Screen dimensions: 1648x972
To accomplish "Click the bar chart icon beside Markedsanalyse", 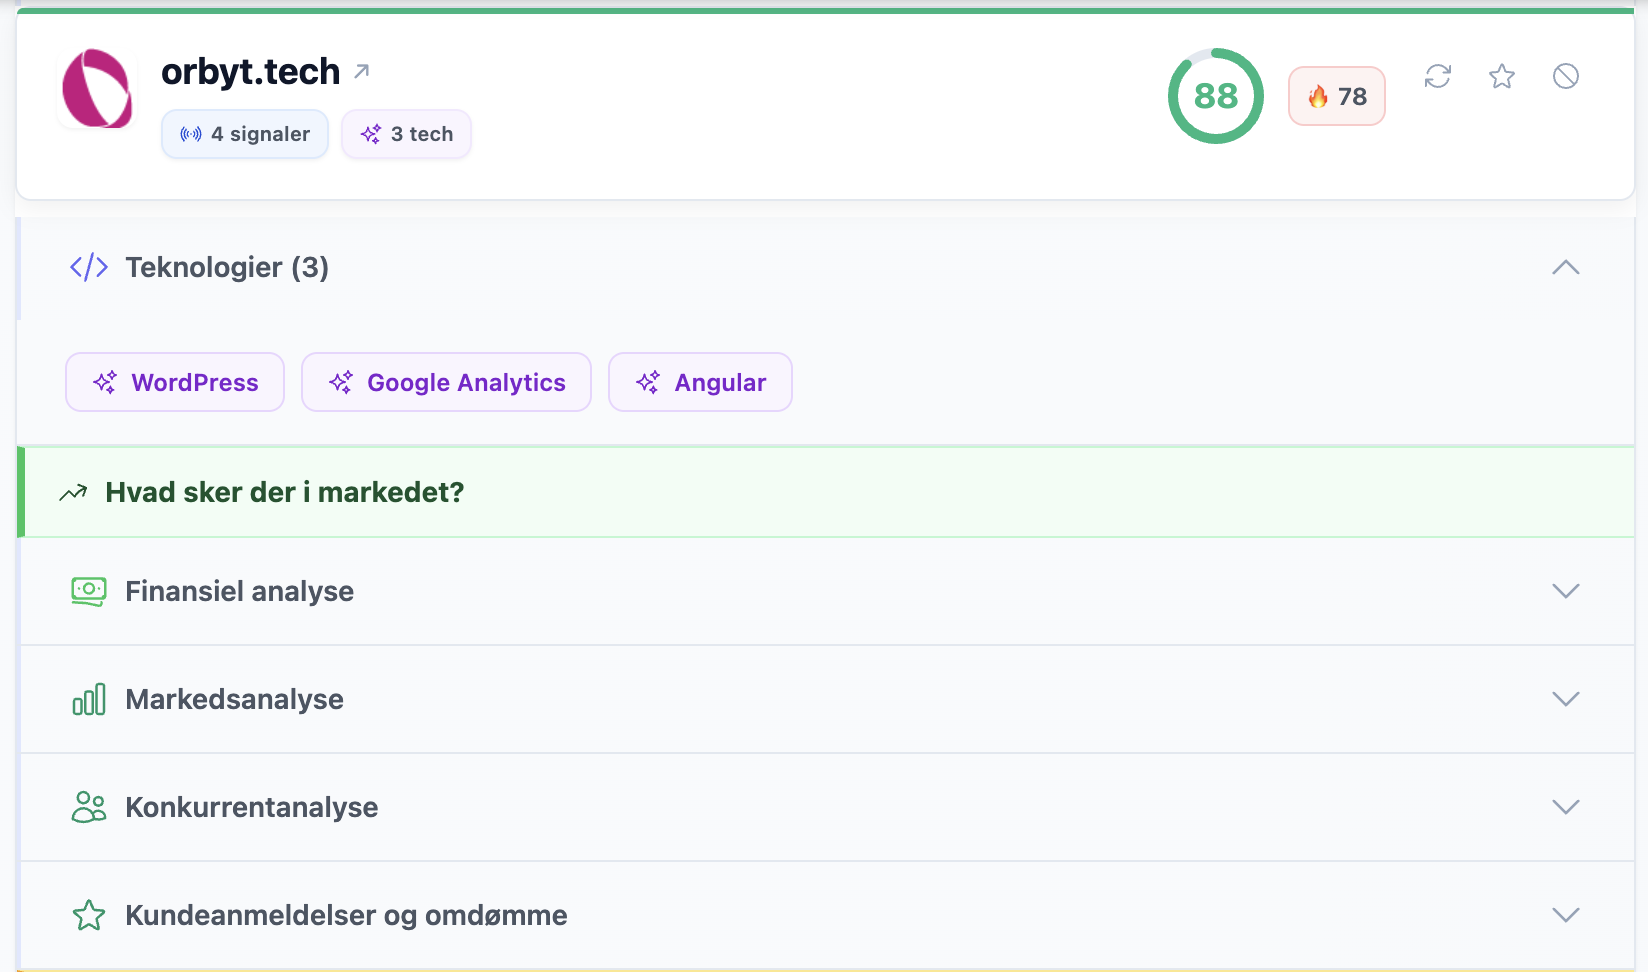I will [88, 699].
